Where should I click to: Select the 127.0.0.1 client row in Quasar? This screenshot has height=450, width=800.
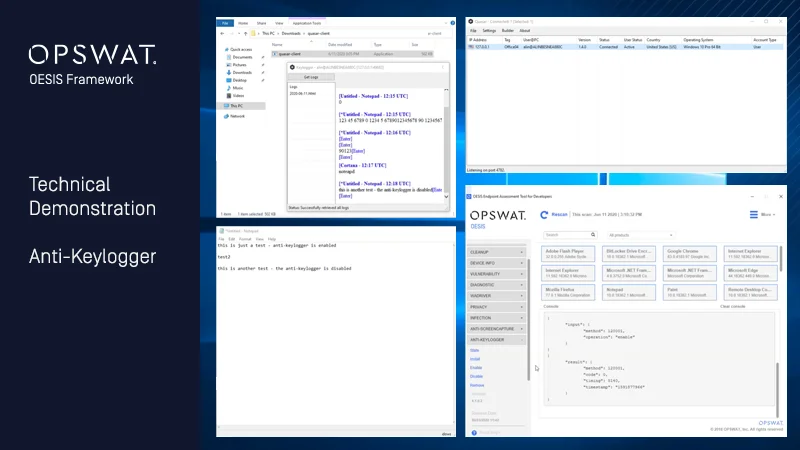(600, 46)
